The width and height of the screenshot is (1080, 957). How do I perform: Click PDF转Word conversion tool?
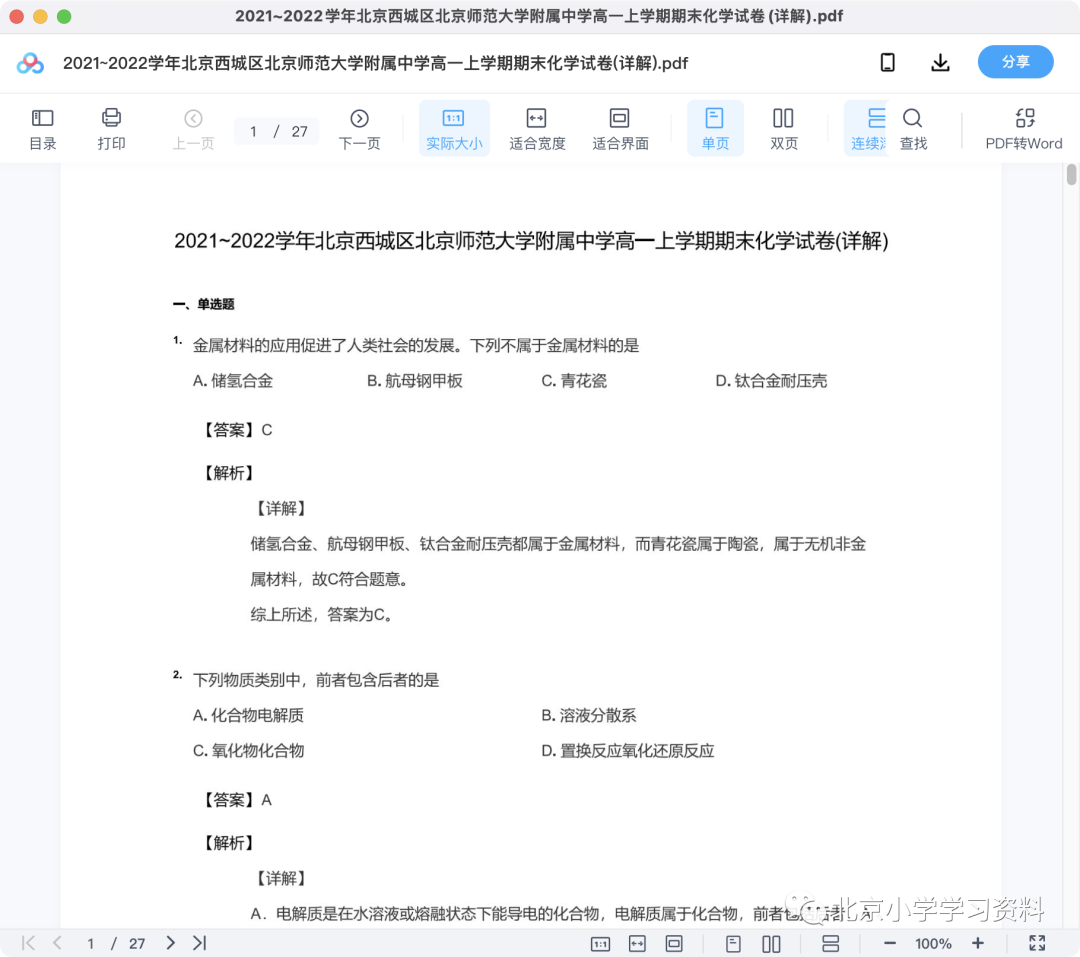pyautogui.click(x=1024, y=129)
